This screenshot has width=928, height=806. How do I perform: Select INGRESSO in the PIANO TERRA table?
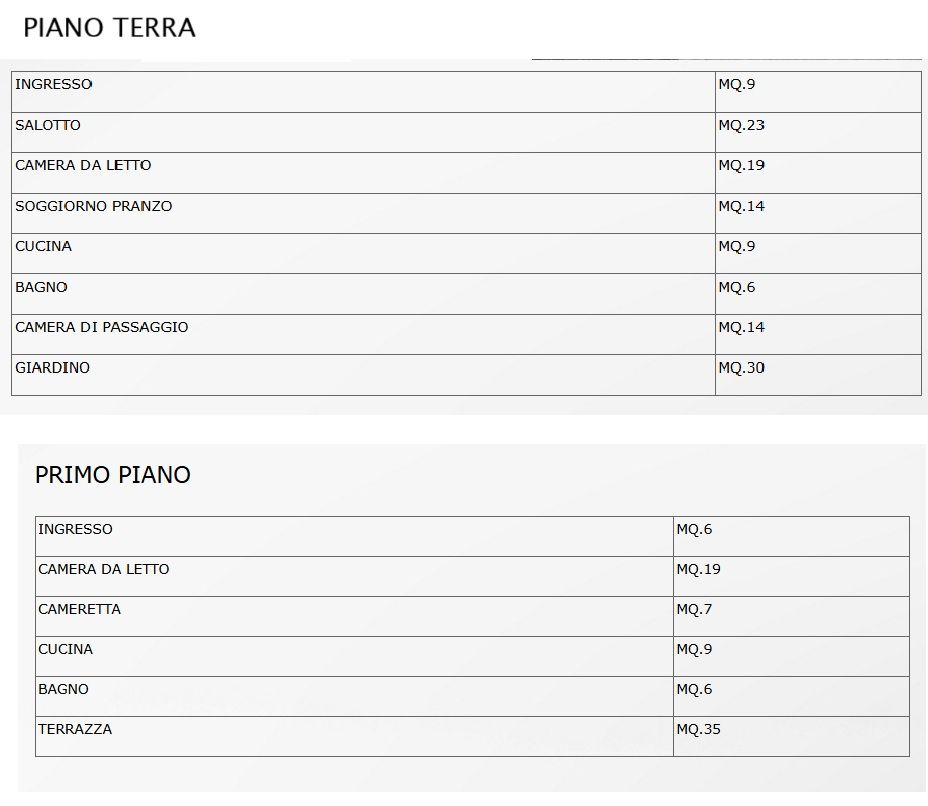point(53,85)
